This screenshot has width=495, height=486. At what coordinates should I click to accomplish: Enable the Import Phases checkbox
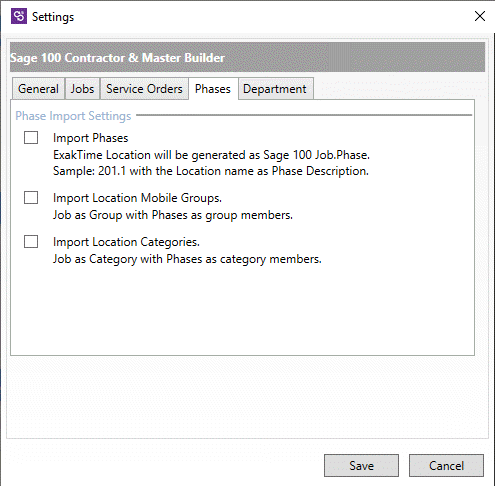[31, 138]
